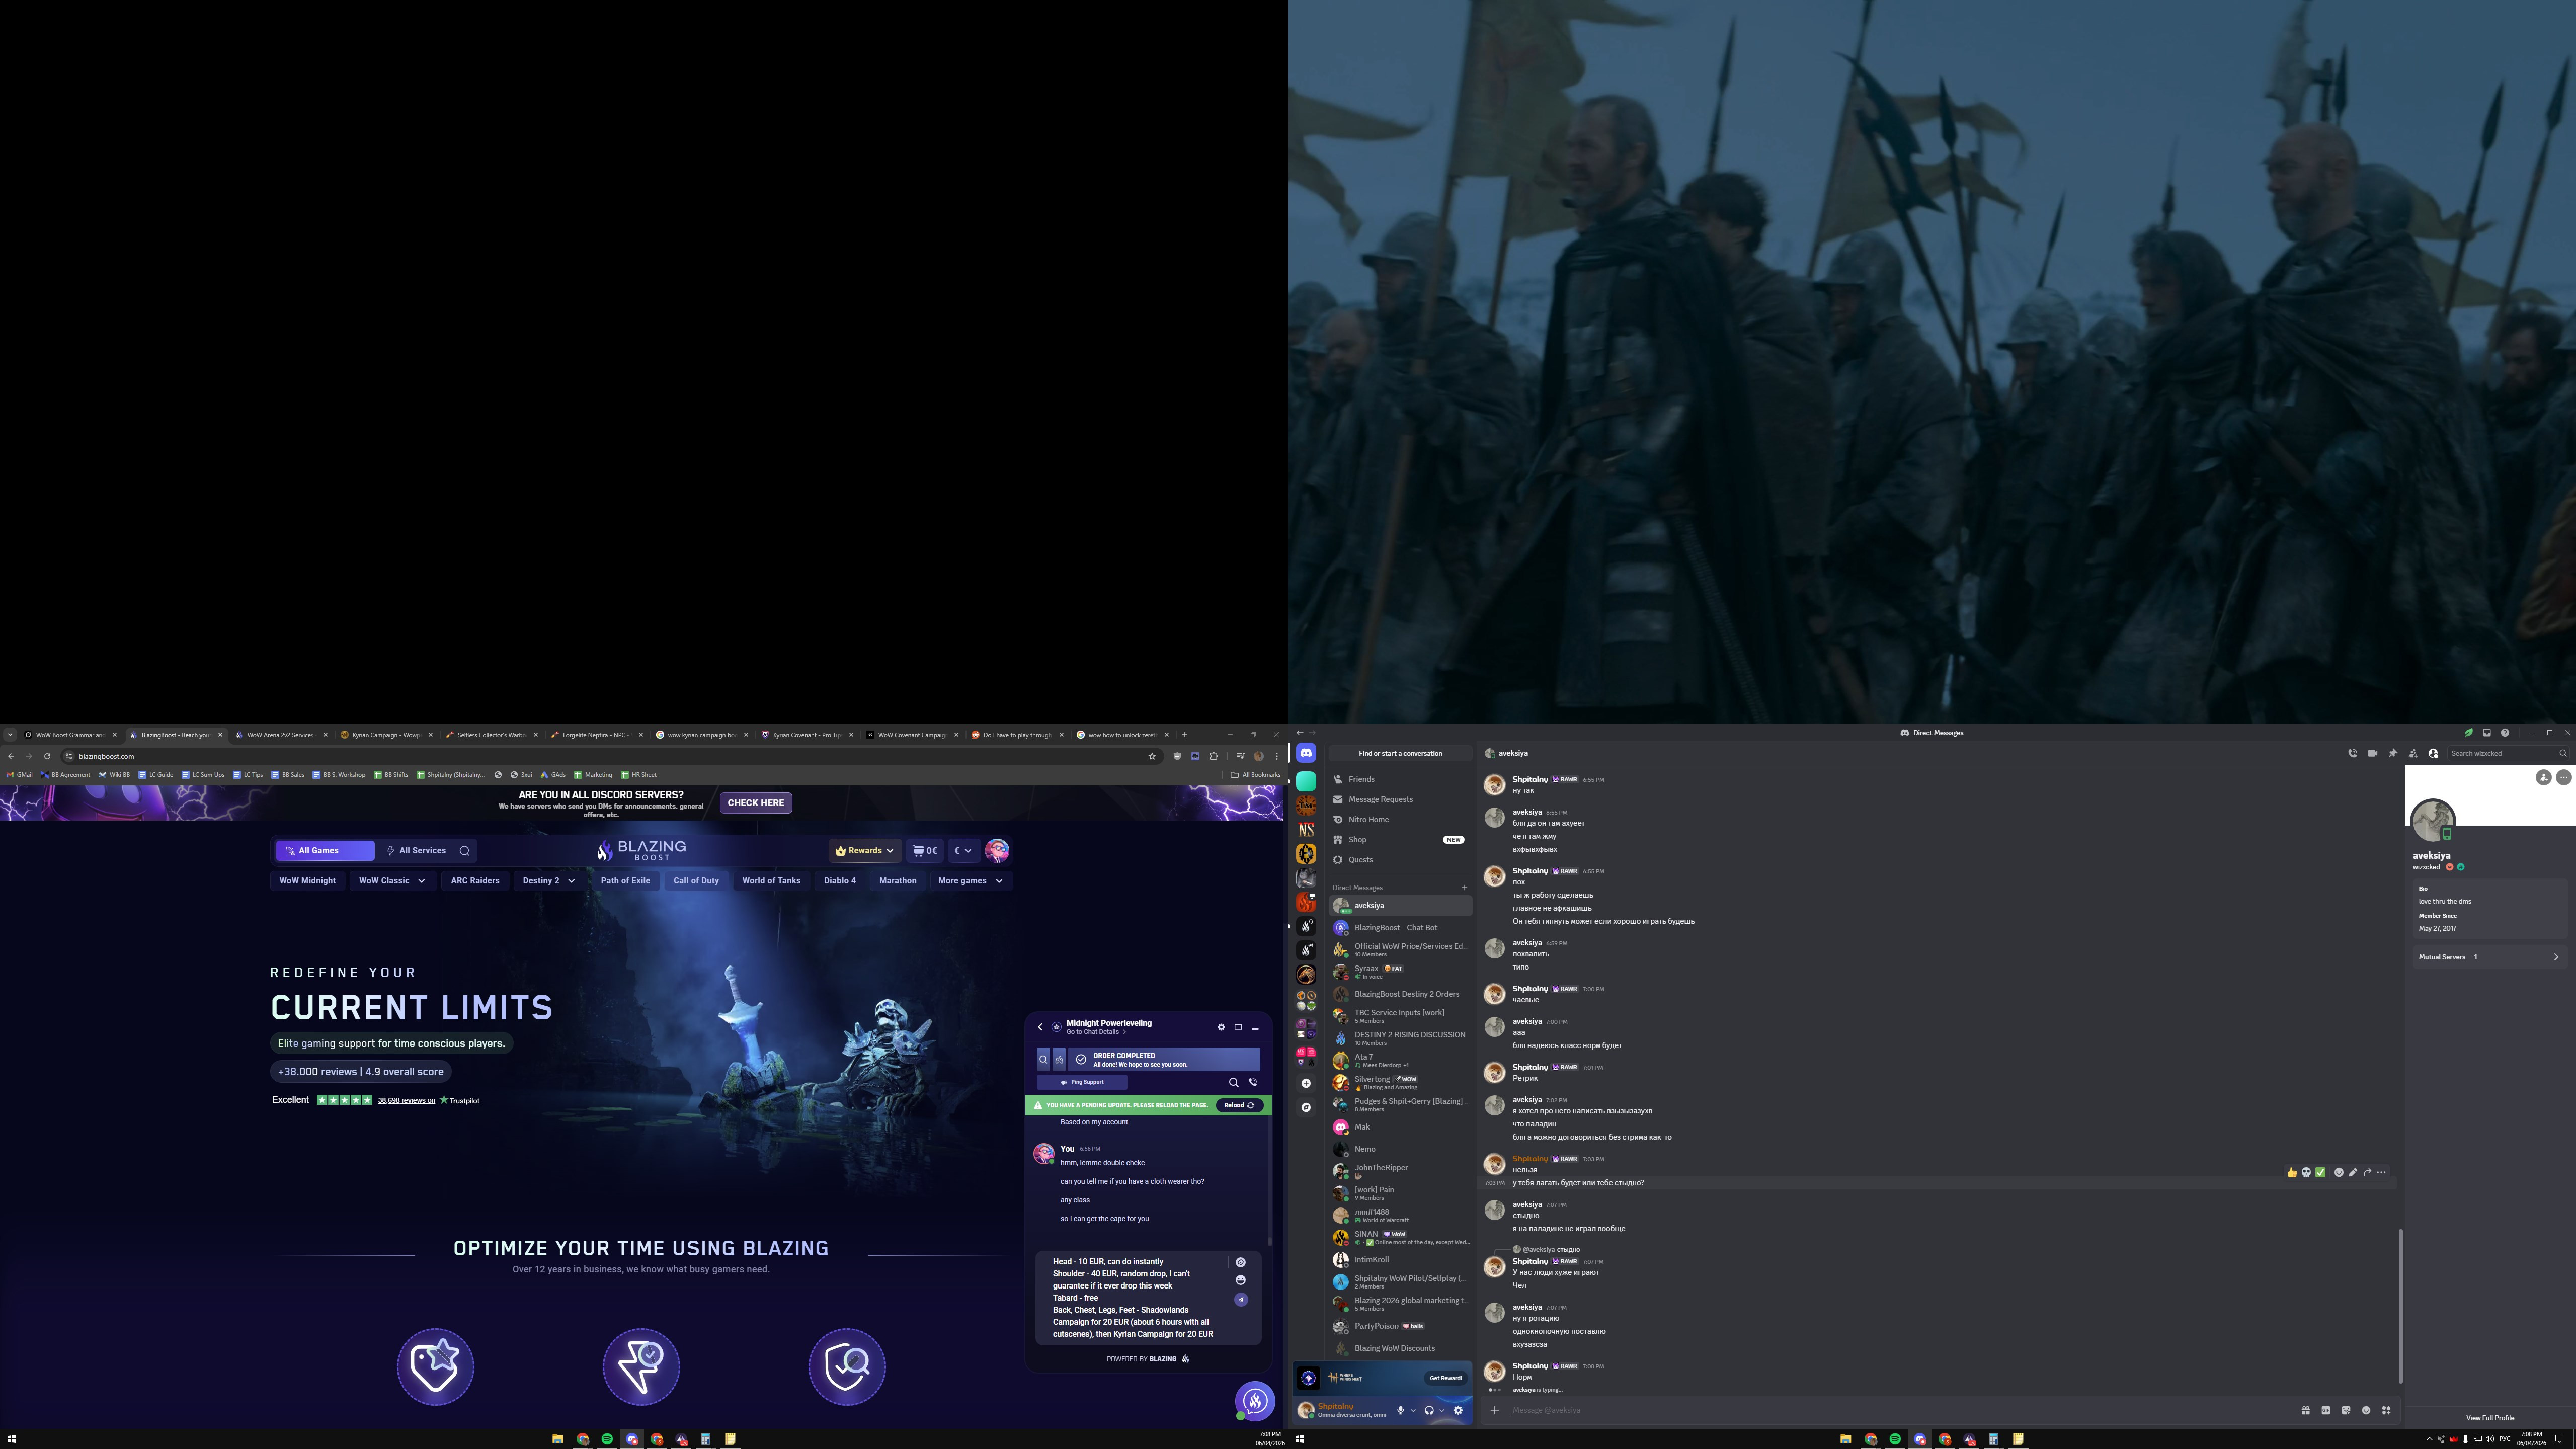Open the Discord inbox icon
The width and height of the screenshot is (2576, 1449).
click(x=2487, y=733)
